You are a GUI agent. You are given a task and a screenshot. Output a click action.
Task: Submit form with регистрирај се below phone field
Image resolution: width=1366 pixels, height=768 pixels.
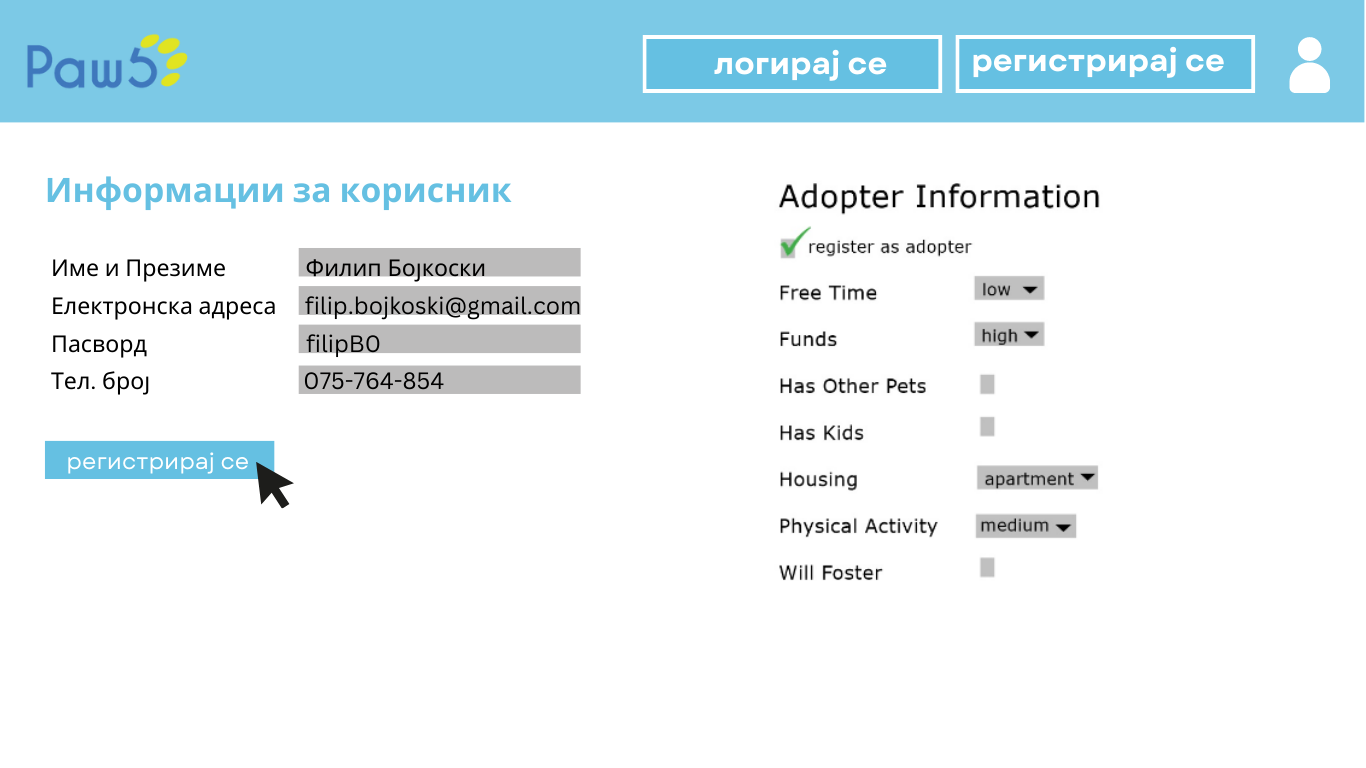158,461
